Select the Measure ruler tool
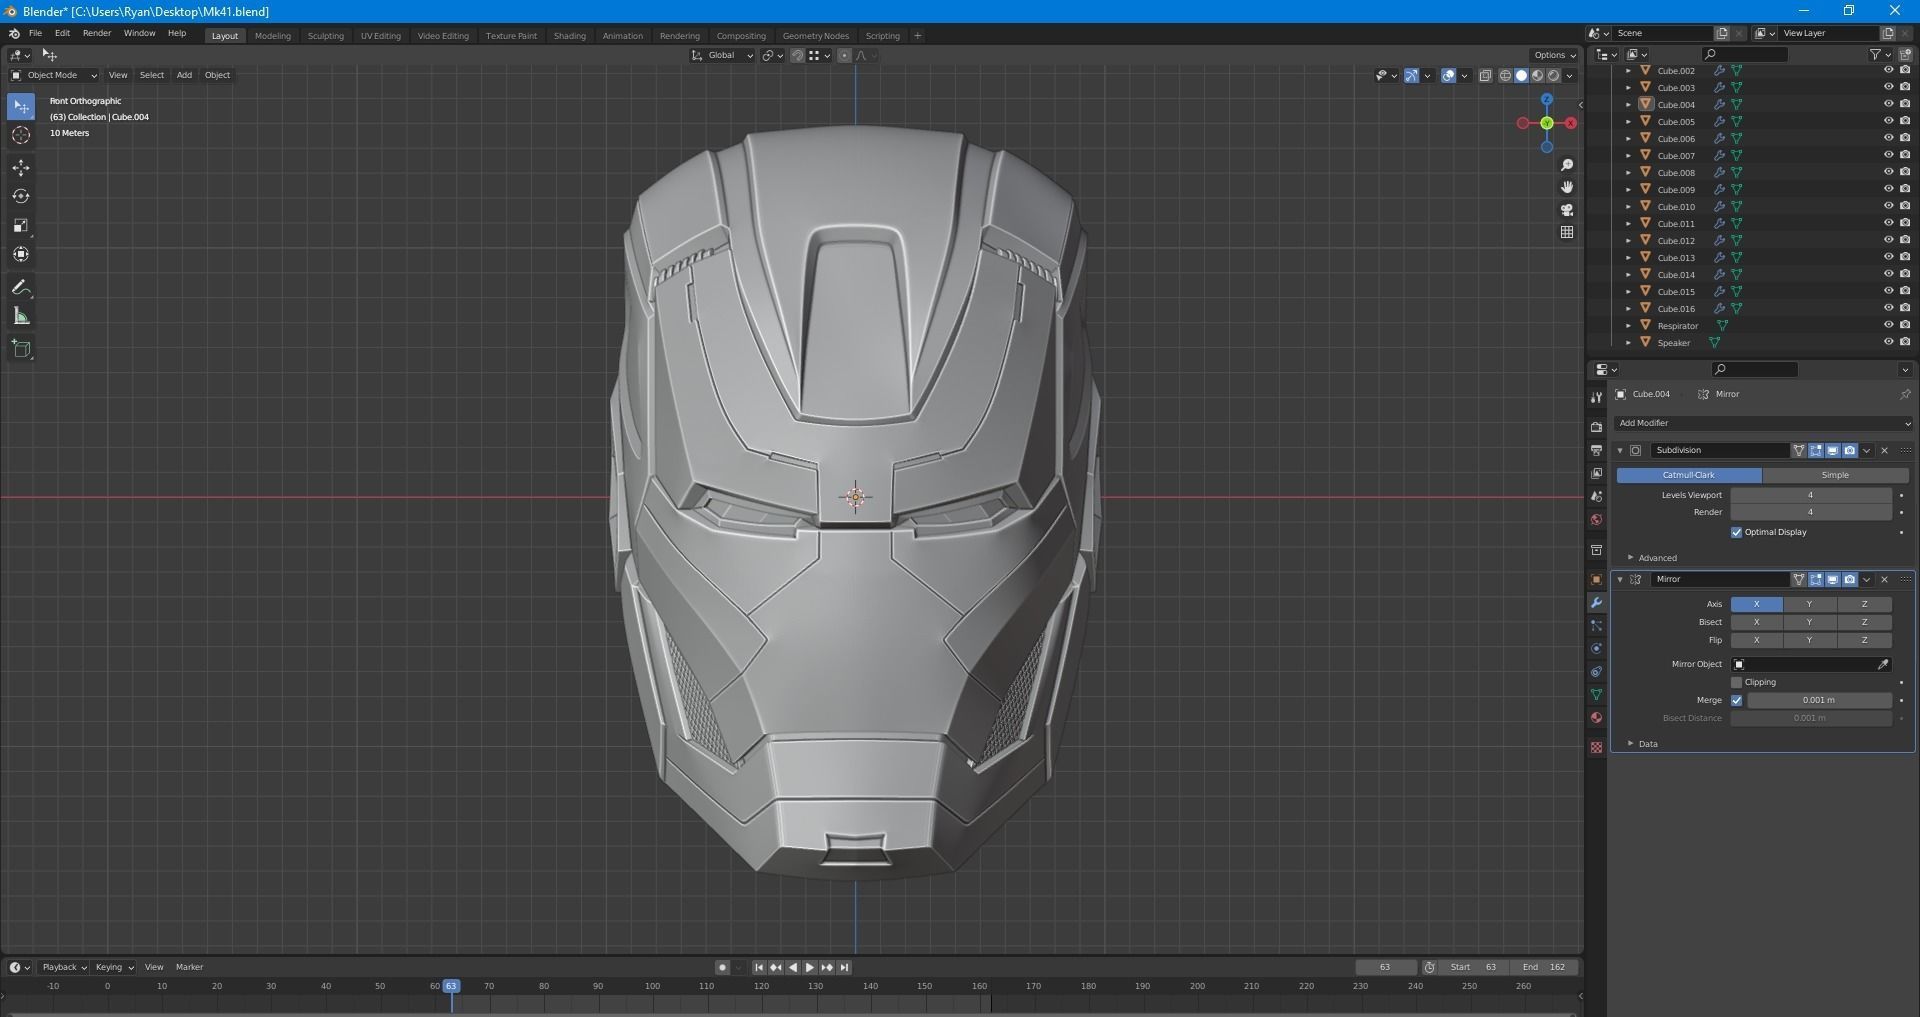 [21, 317]
